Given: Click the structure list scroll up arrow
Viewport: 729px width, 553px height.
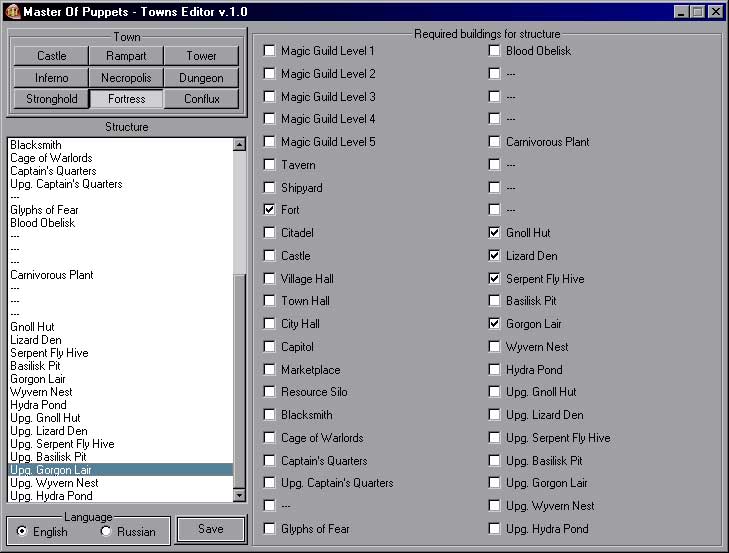Looking at the screenshot, I should click(239, 144).
